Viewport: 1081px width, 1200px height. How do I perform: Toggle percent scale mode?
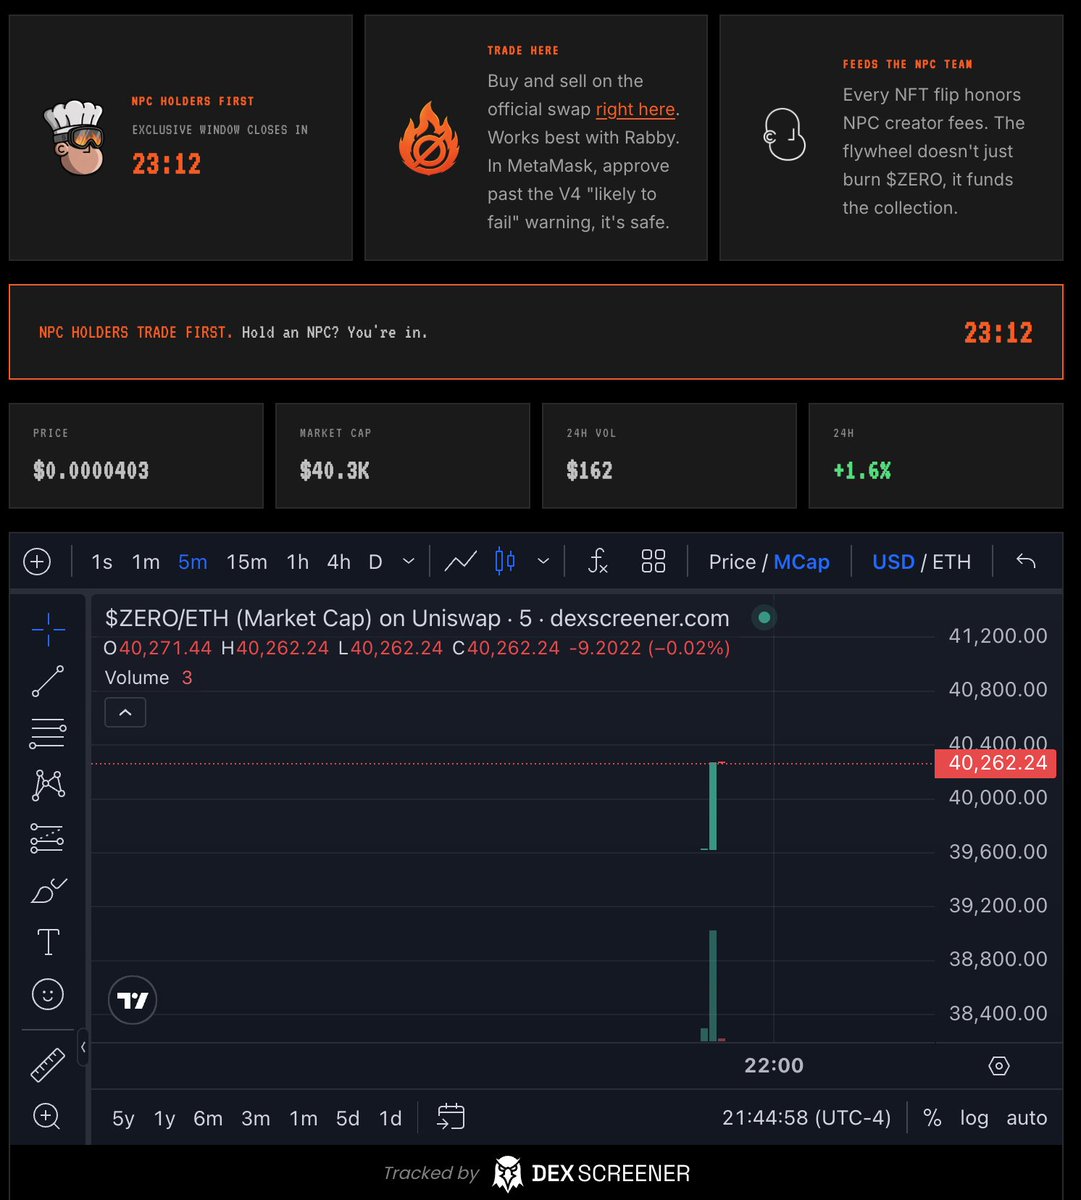pyautogui.click(x=932, y=1118)
